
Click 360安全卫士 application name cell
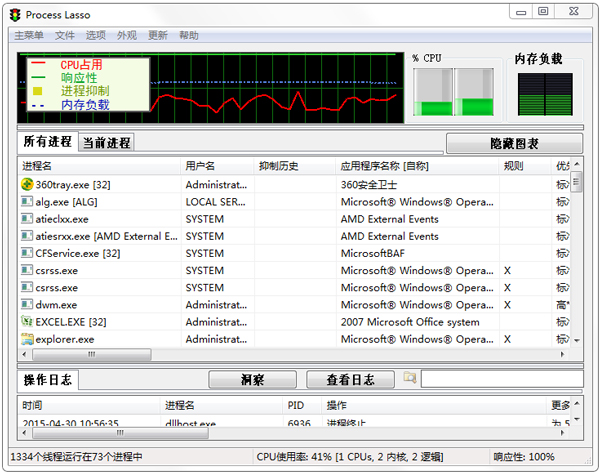(x=369, y=185)
